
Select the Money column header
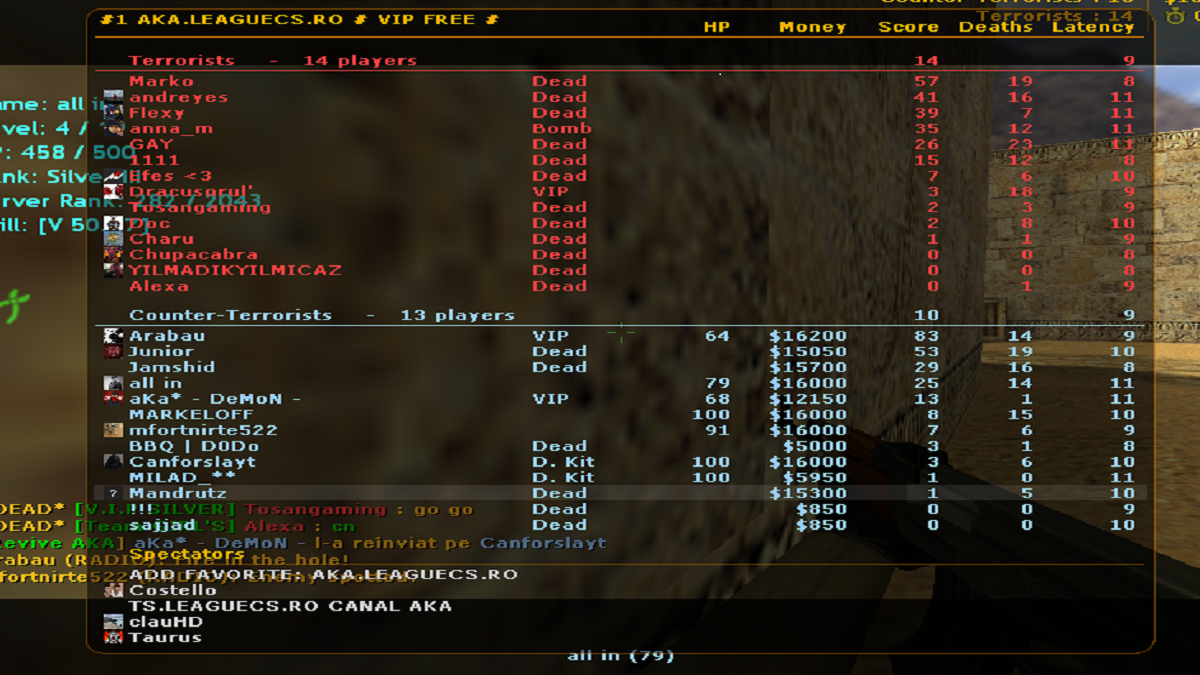[x=813, y=27]
